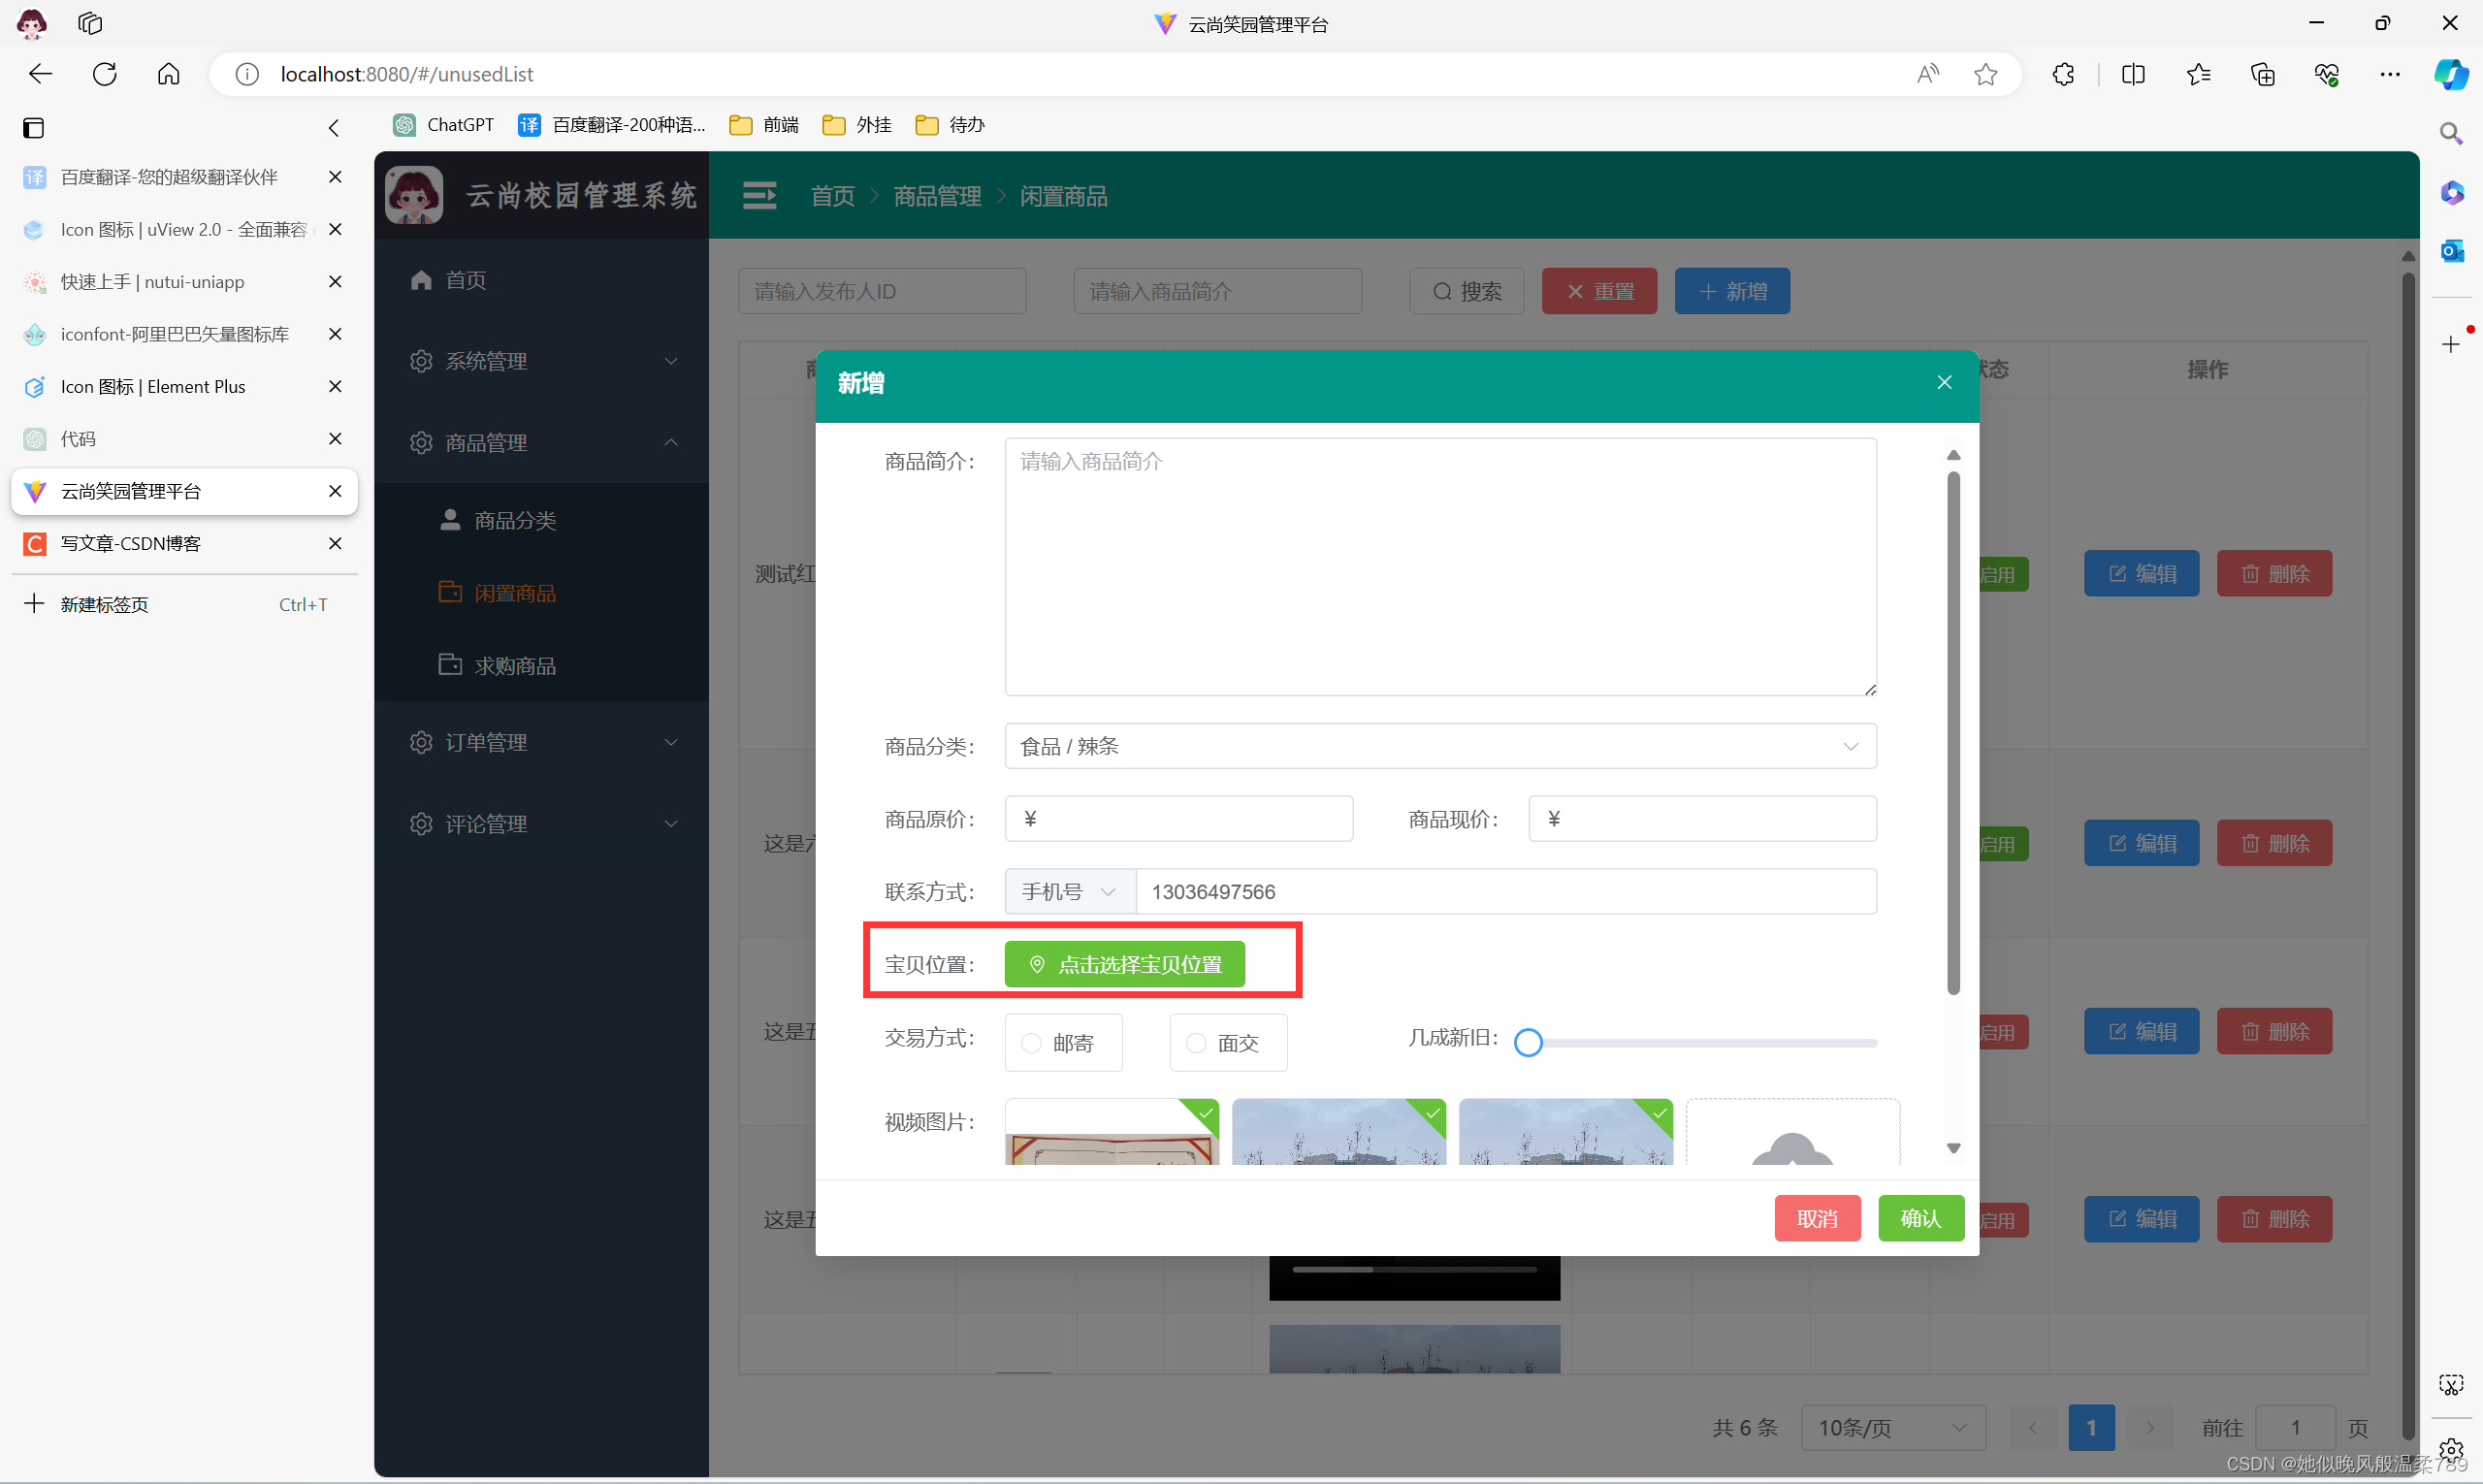Image resolution: width=2483 pixels, height=1484 pixels.
Task: Click the close X icon on dialog
Action: [1943, 381]
